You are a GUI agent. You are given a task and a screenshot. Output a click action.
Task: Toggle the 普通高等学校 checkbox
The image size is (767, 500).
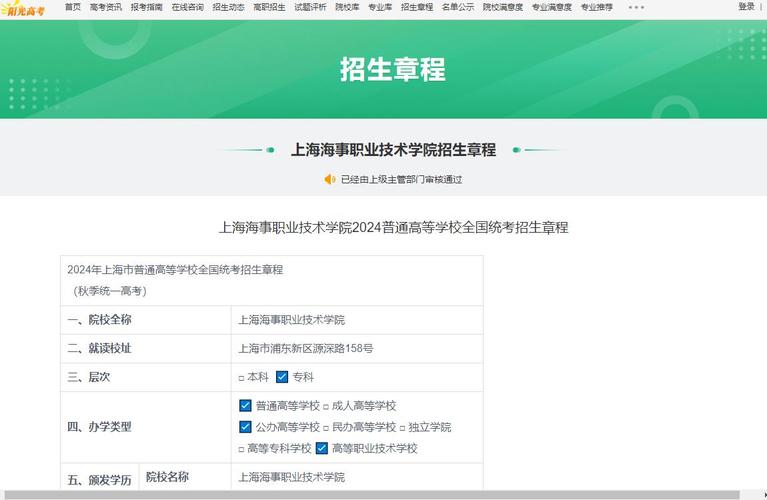pyautogui.click(x=245, y=406)
